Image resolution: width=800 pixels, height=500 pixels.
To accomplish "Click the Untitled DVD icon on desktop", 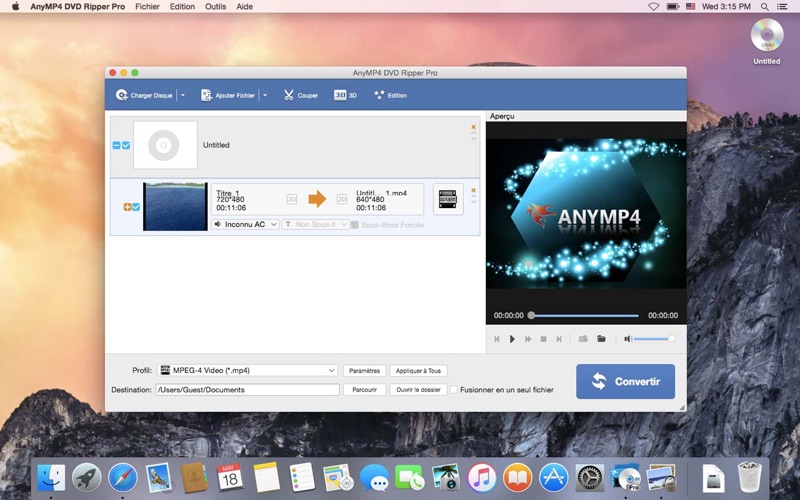I will click(766, 36).
